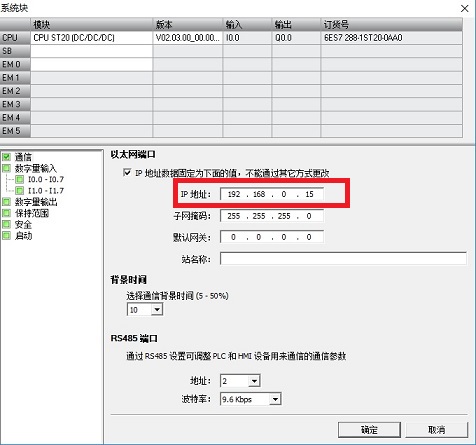Viewport: 476px width, 445px height.
Task: Click the 启动 green node icon
Action: pyautogui.click(x=6, y=236)
